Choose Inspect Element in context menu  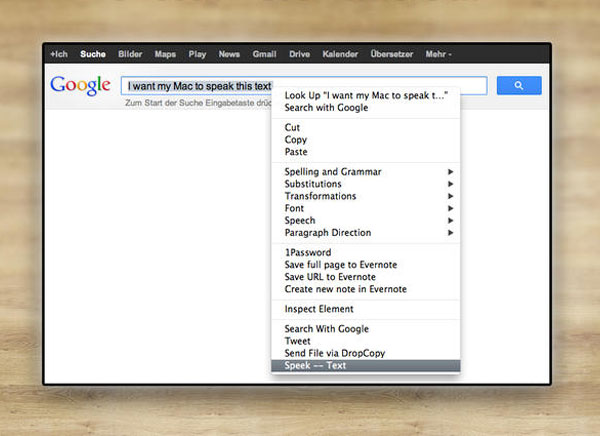[365, 309]
